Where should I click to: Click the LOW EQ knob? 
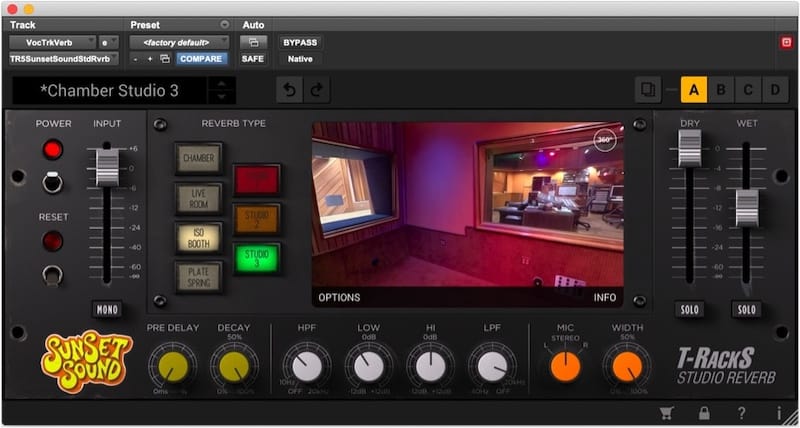coord(369,366)
